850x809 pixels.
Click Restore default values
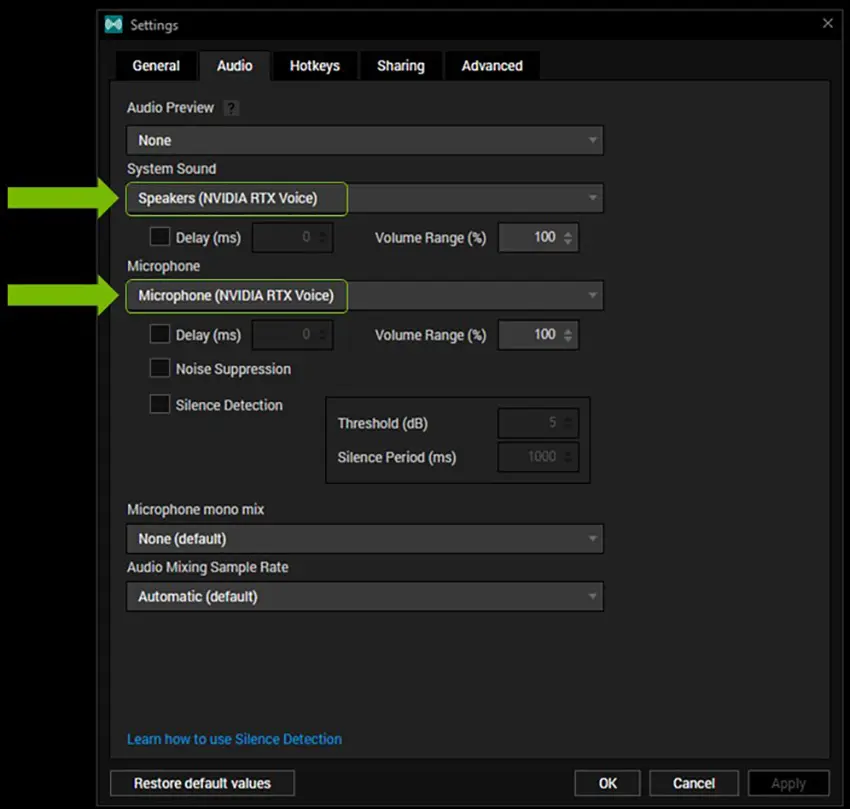tap(201, 783)
